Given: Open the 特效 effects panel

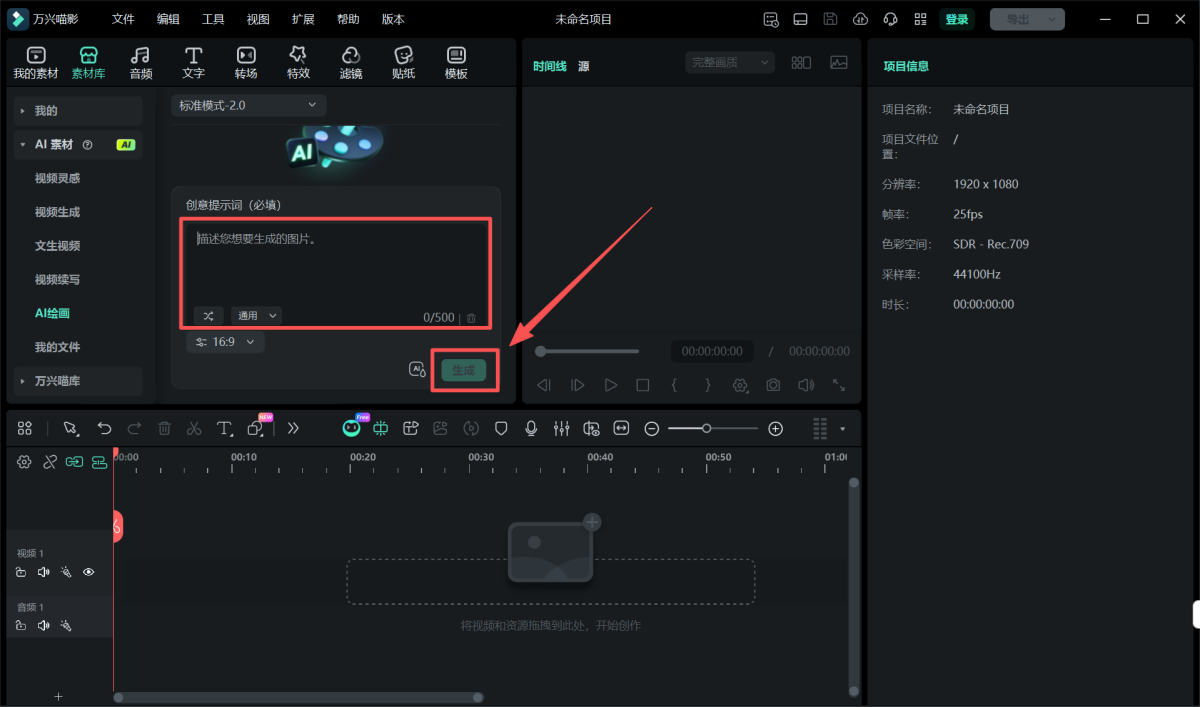Looking at the screenshot, I should tap(298, 62).
